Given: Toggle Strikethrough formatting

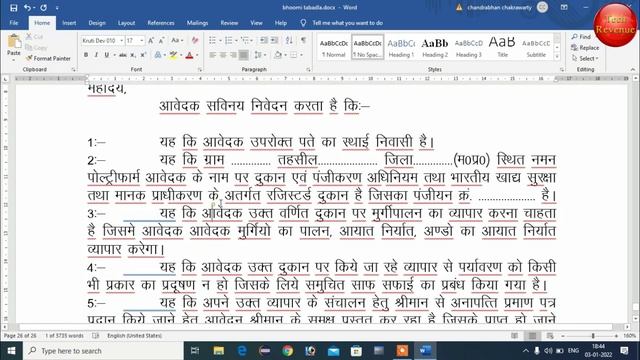Looking at the screenshot, I should pos(122,55).
